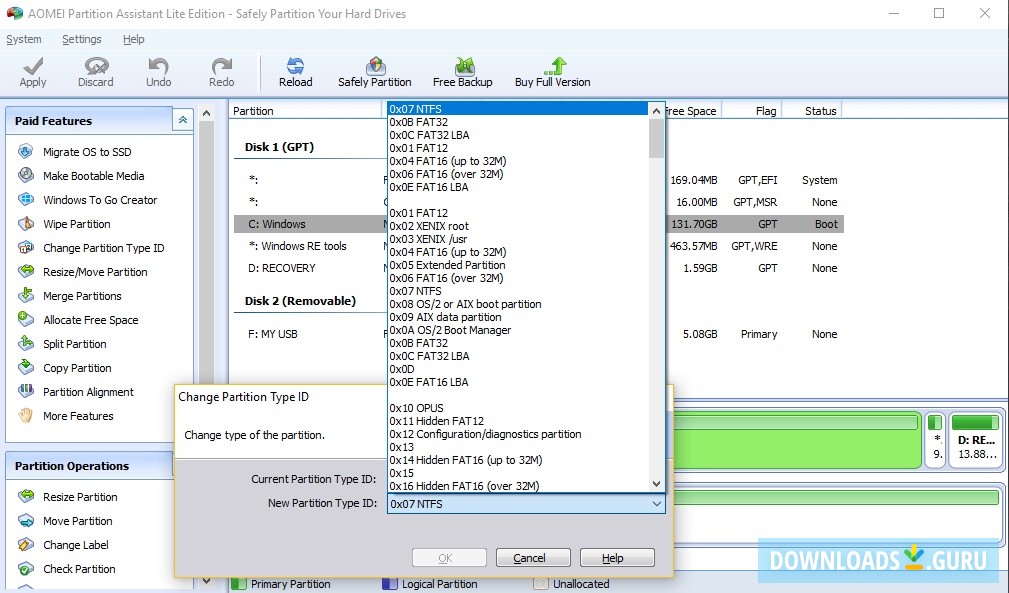This screenshot has height=593, width=1009.
Task: Click the Windows To Go Creator icon
Action: coord(26,199)
